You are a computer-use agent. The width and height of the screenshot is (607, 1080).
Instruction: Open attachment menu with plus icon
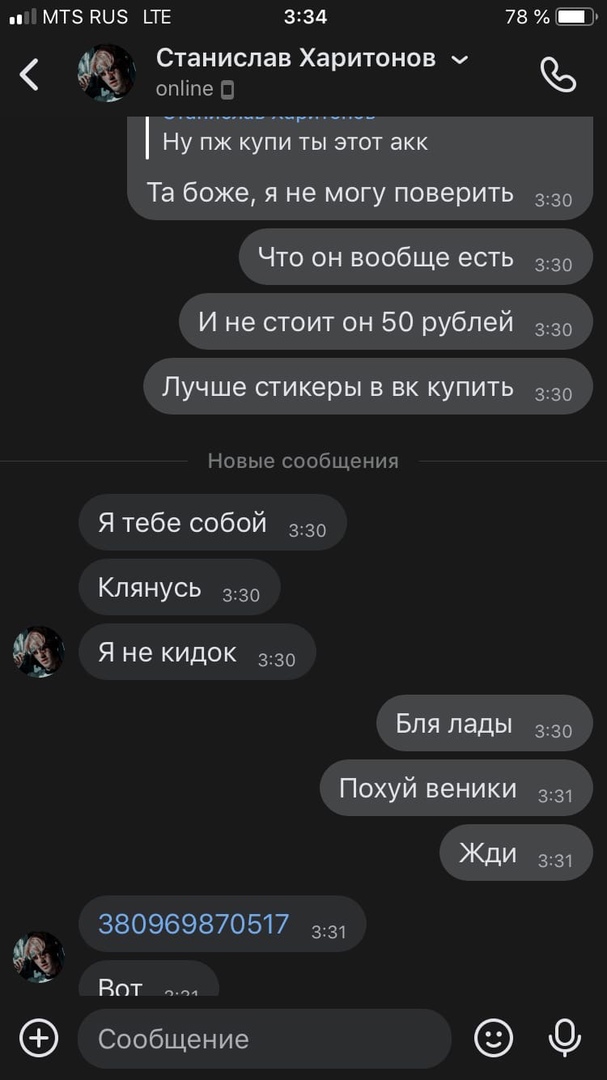(x=39, y=1038)
